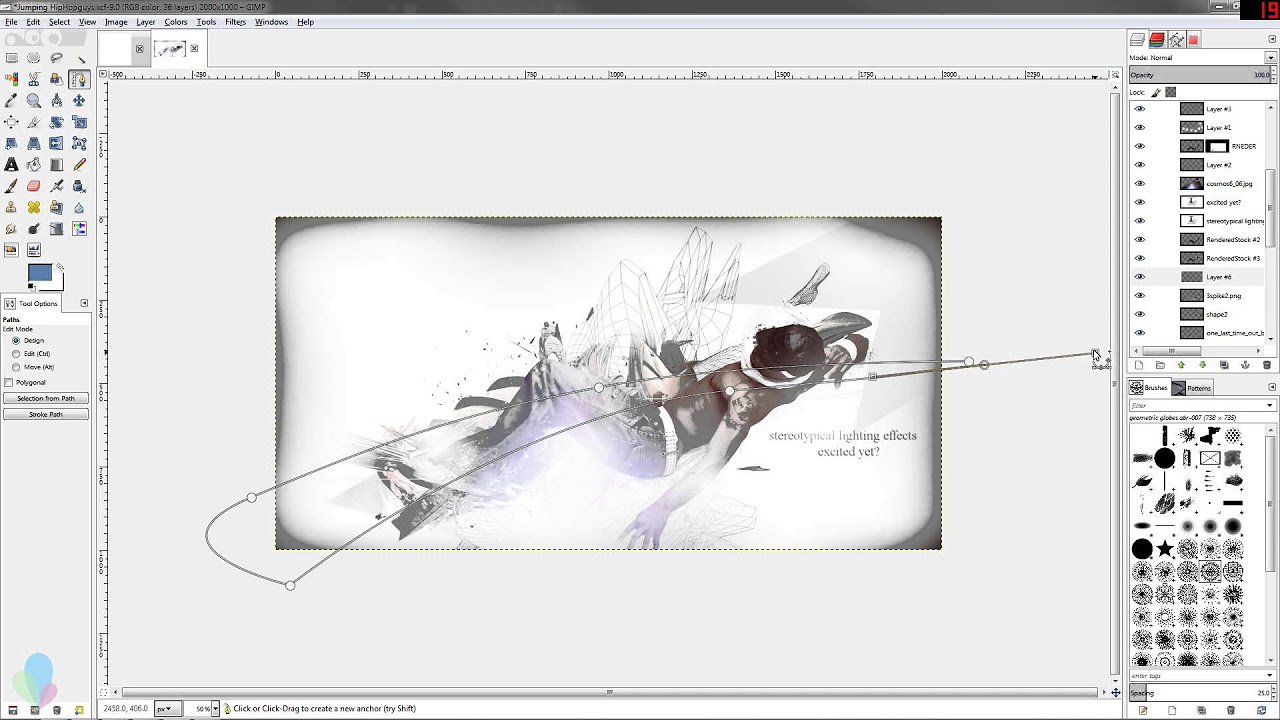This screenshot has width=1280, height=720.
Task: Click the foreground blue color swatch
Action: [x=39, y=273]
